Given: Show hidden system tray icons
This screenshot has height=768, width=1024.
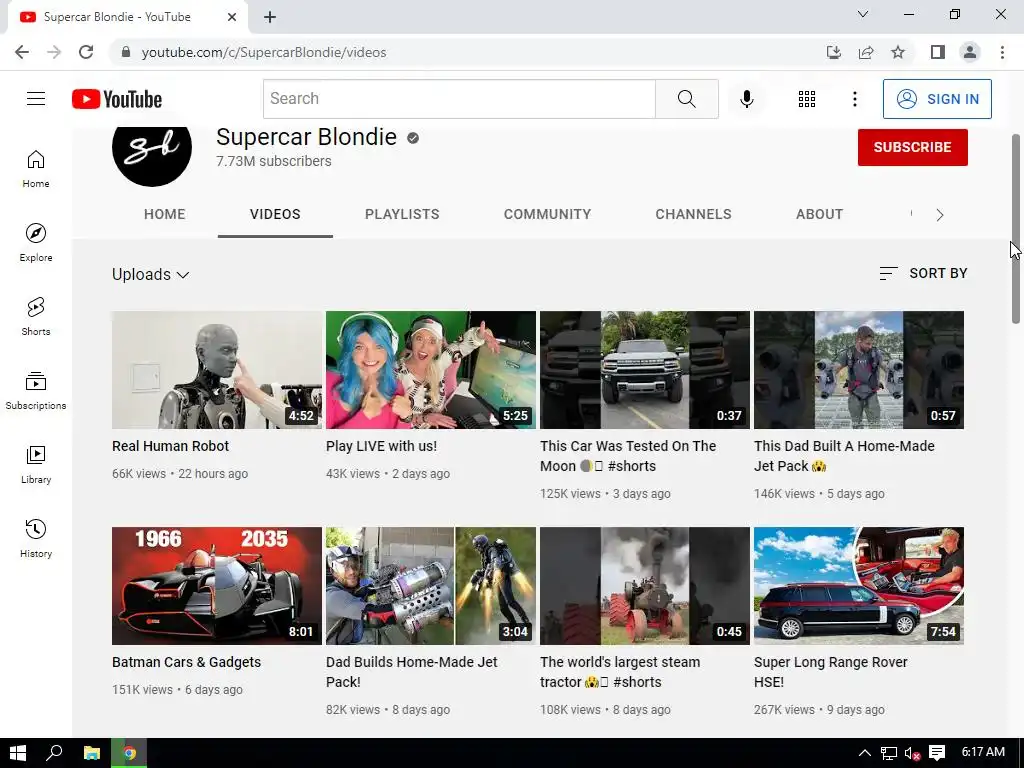Looking at the screenshot, I should [864, 753].
